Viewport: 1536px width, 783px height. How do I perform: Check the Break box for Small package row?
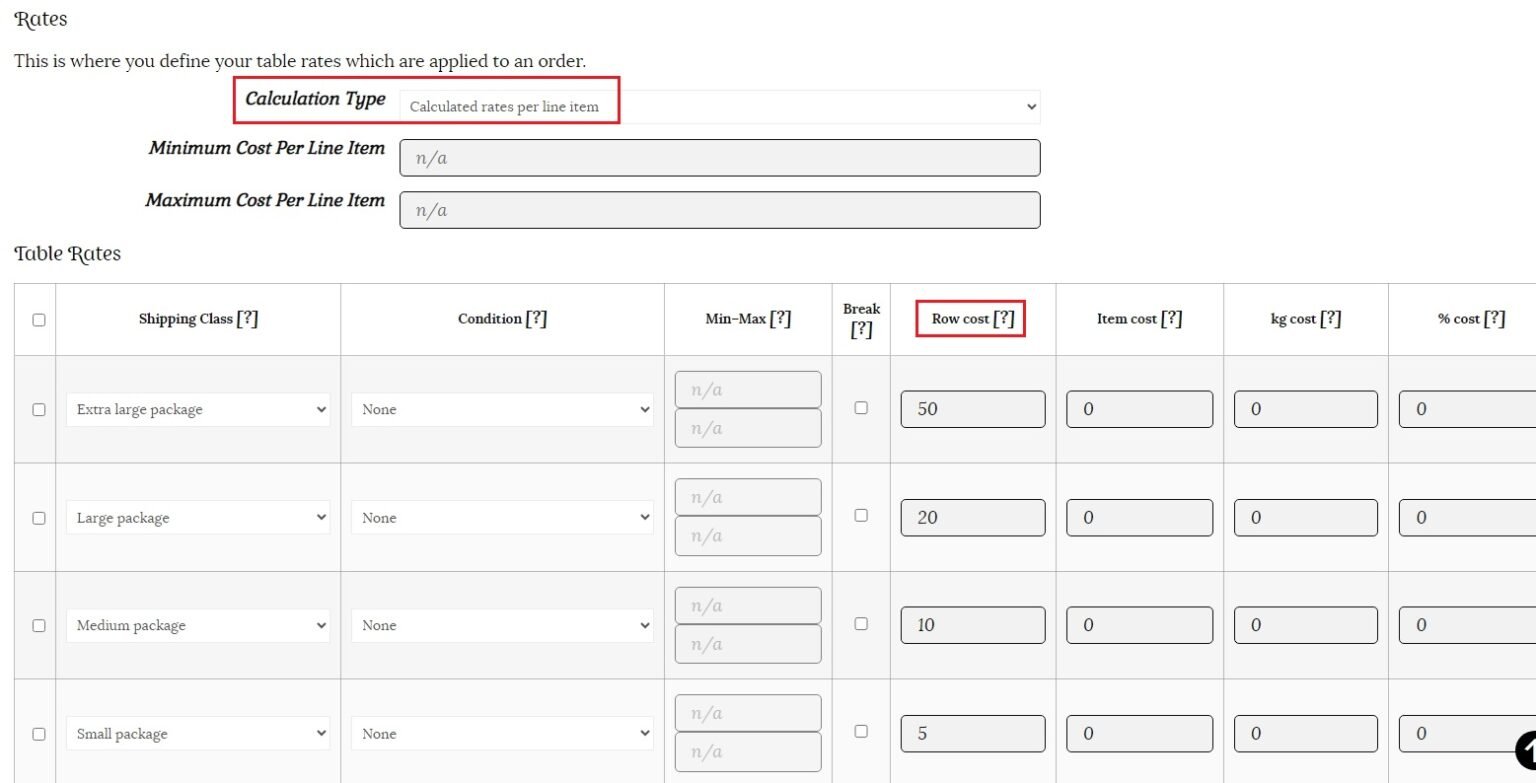(861, 731)
